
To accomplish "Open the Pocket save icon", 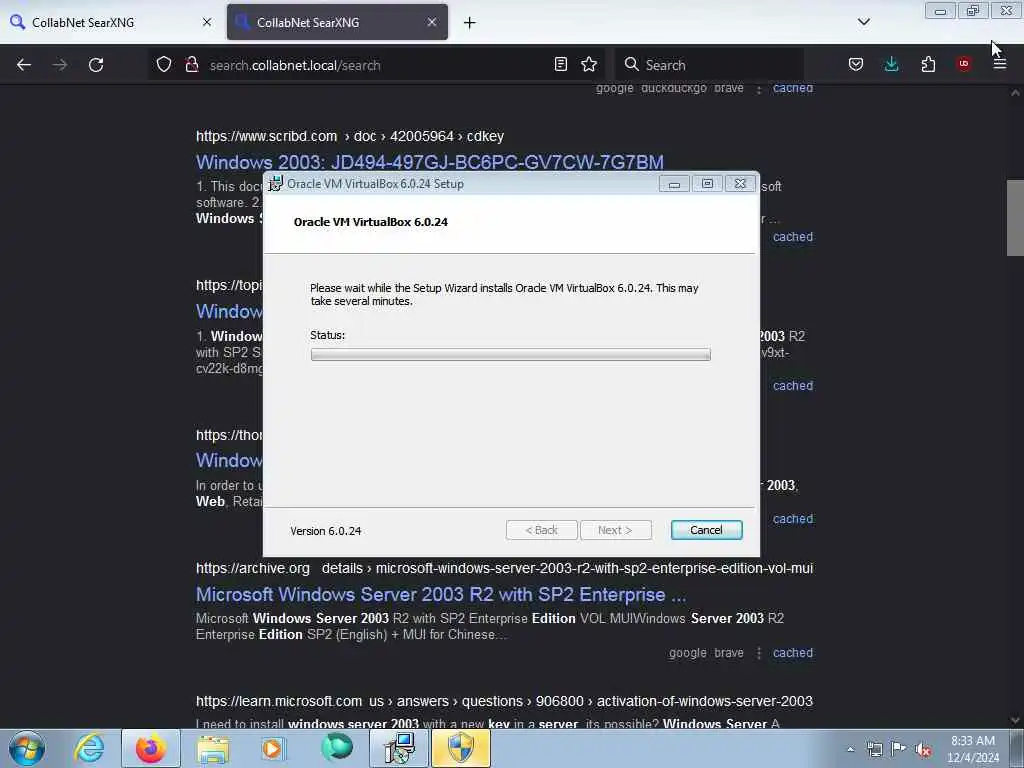I will tap(856, 64).
